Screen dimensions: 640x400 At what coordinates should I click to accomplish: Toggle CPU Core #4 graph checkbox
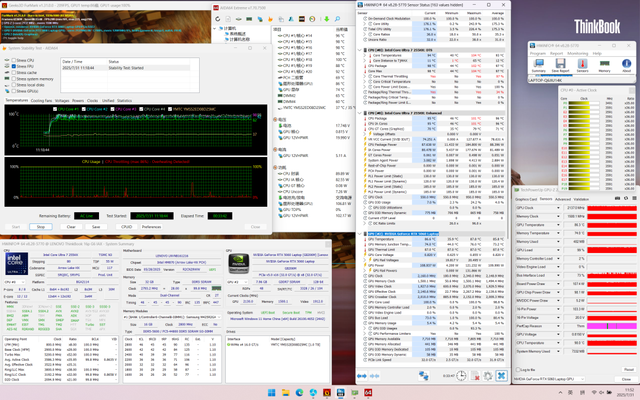click(141, 109)
